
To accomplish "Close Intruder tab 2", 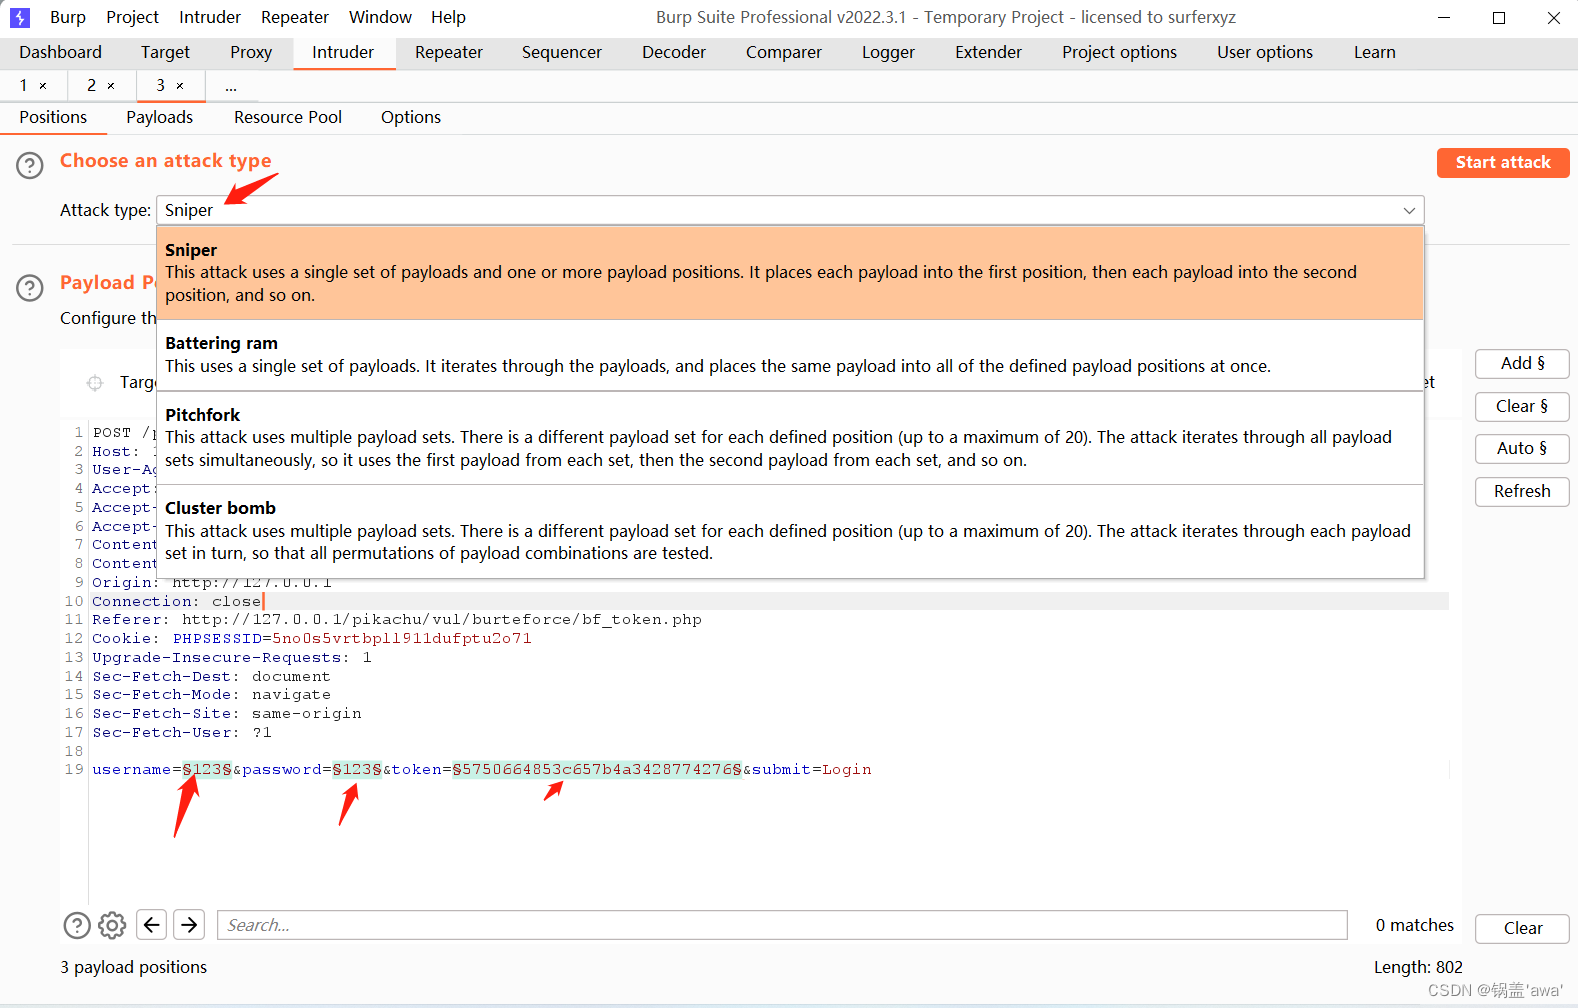I will pyautogui.click(x=111, y=86).
